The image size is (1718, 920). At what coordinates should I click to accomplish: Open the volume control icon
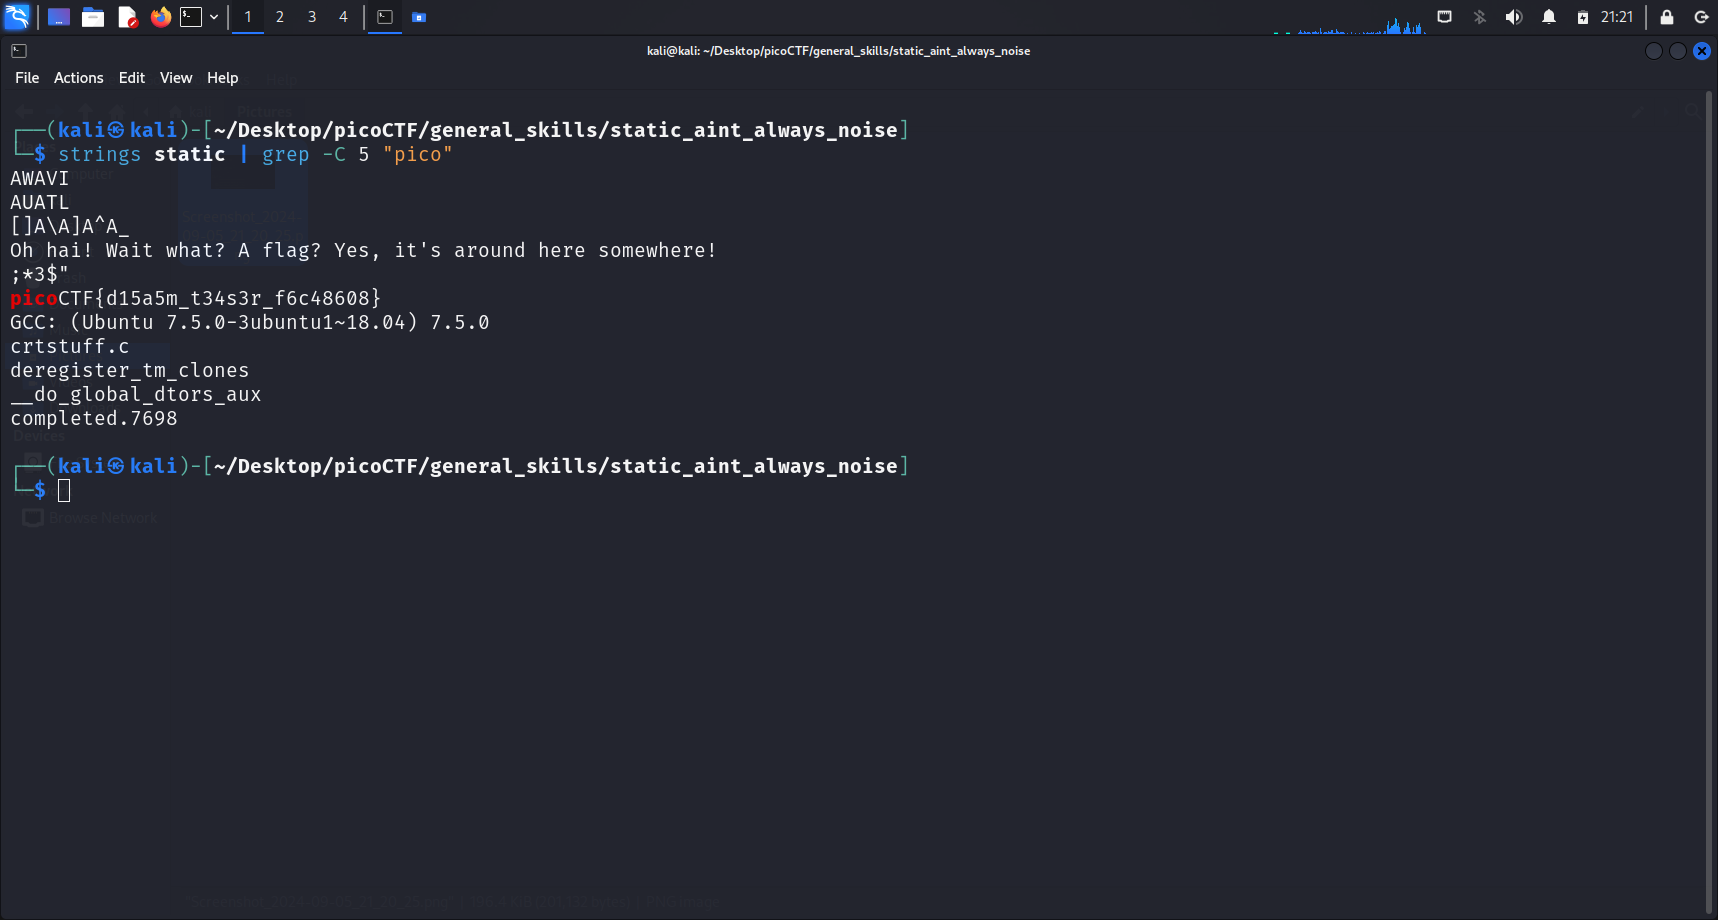[x=1514, y=17]
